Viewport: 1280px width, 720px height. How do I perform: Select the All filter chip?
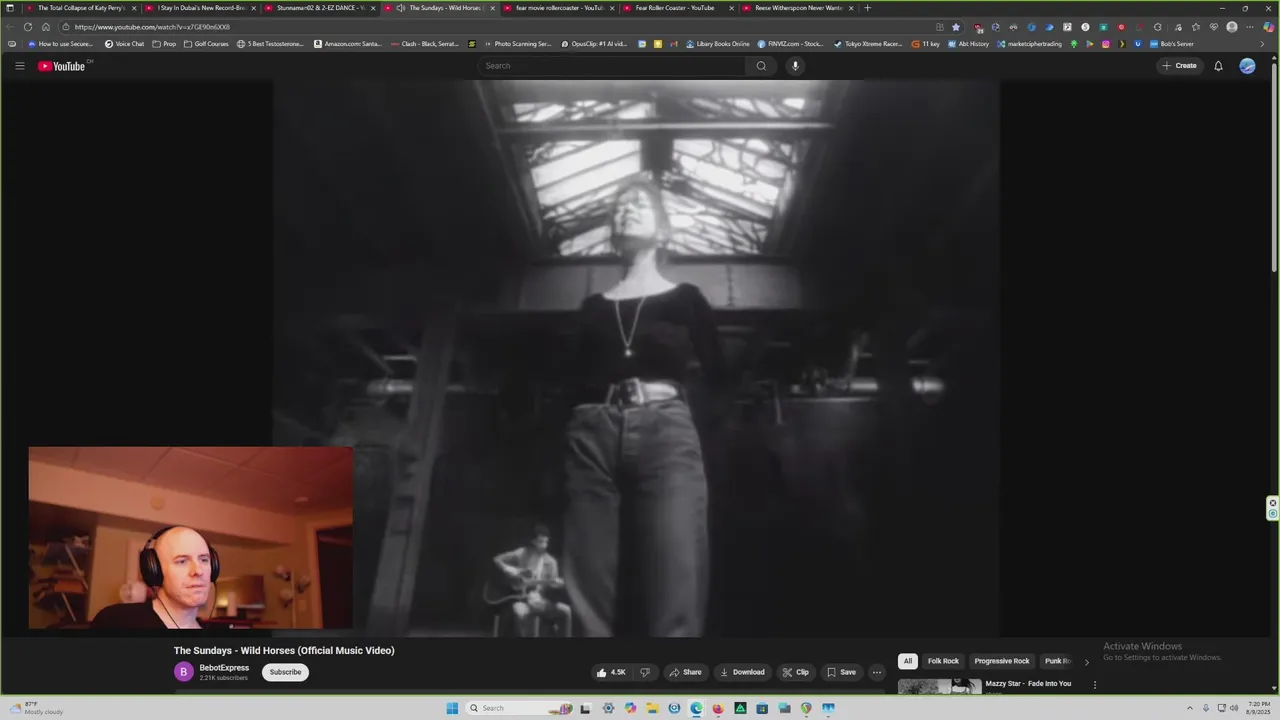pyautogui.click(x=907, y=661)
